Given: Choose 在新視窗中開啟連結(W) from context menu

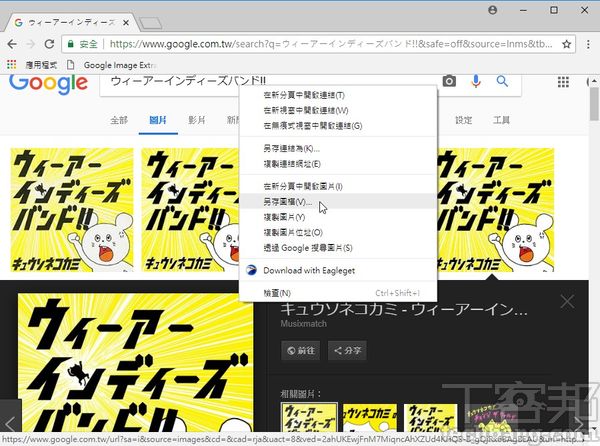Looking at the screenshot, I should 338,111.
